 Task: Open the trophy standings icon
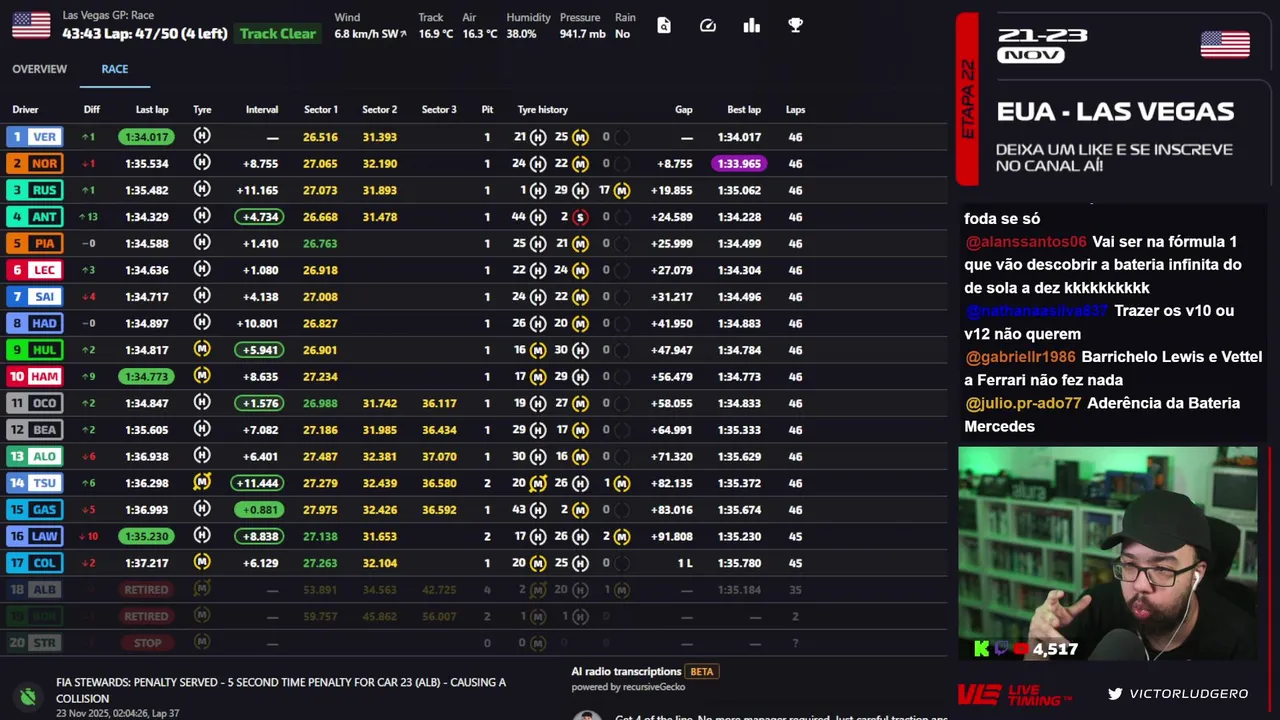796,25
